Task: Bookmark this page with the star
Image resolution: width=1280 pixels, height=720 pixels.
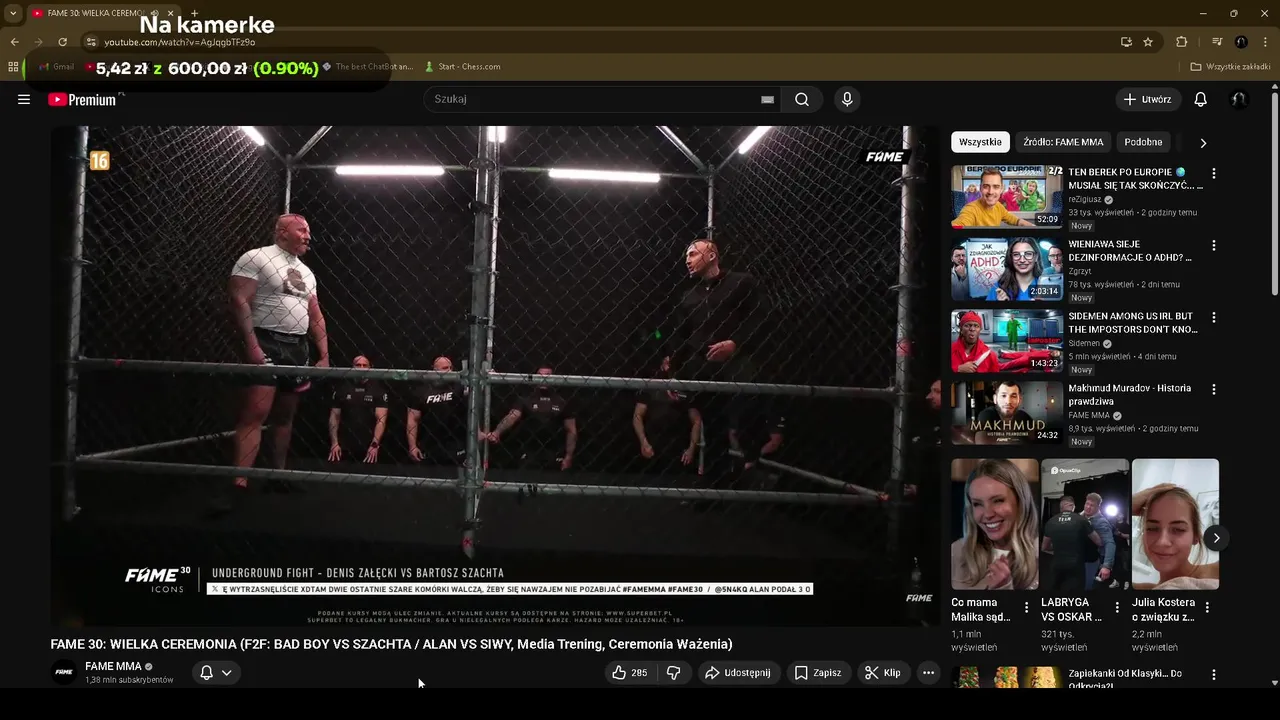Action: click(1148, 42)
